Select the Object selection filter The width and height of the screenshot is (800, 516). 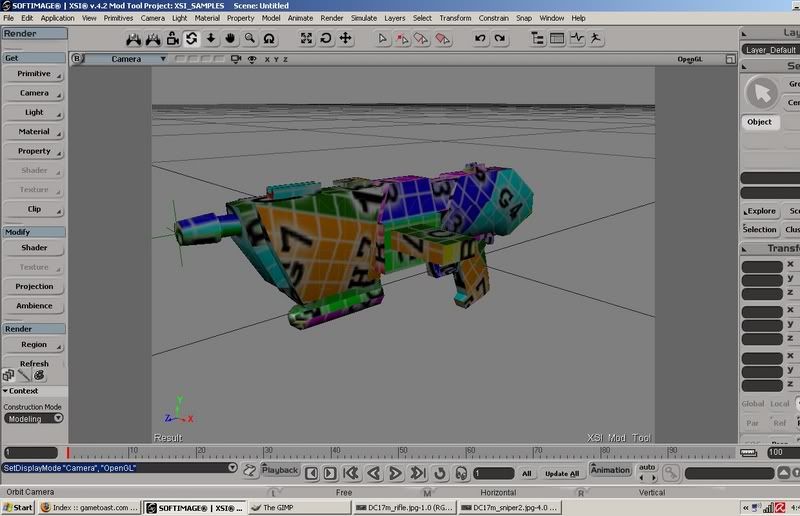tap(760, 122)
